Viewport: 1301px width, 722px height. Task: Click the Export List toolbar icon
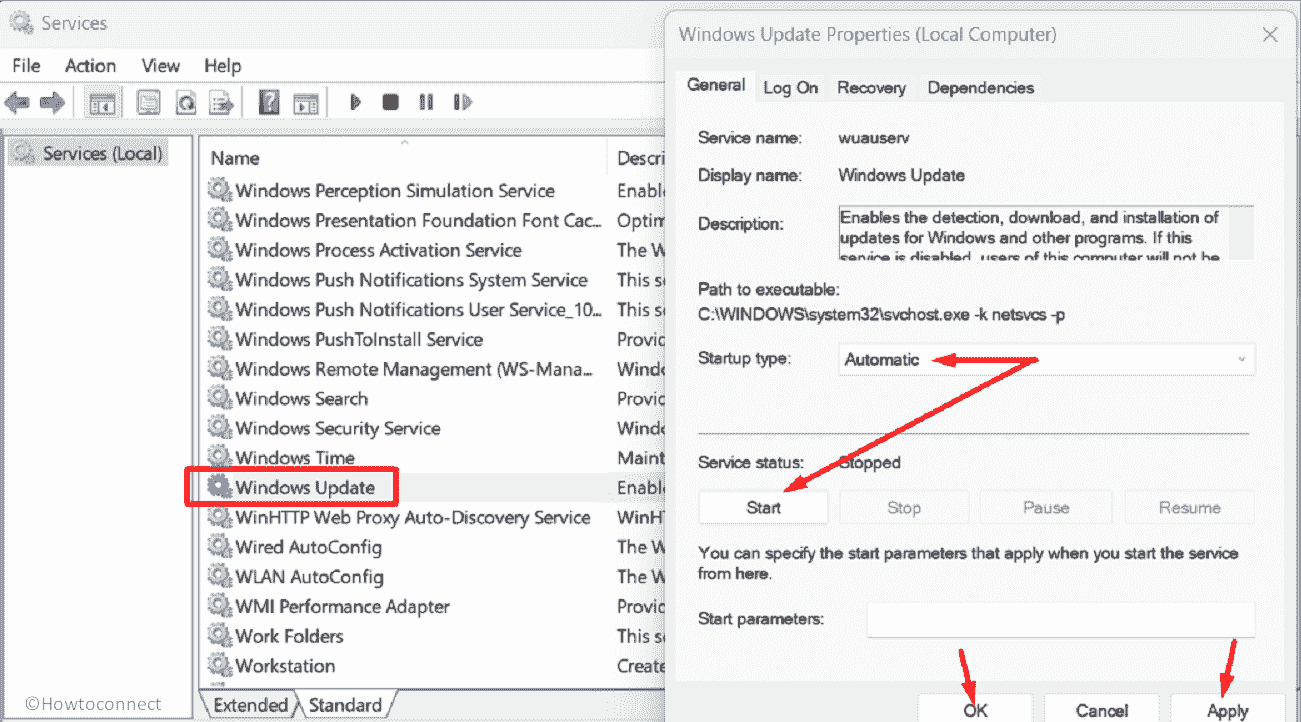coord(222,102)
